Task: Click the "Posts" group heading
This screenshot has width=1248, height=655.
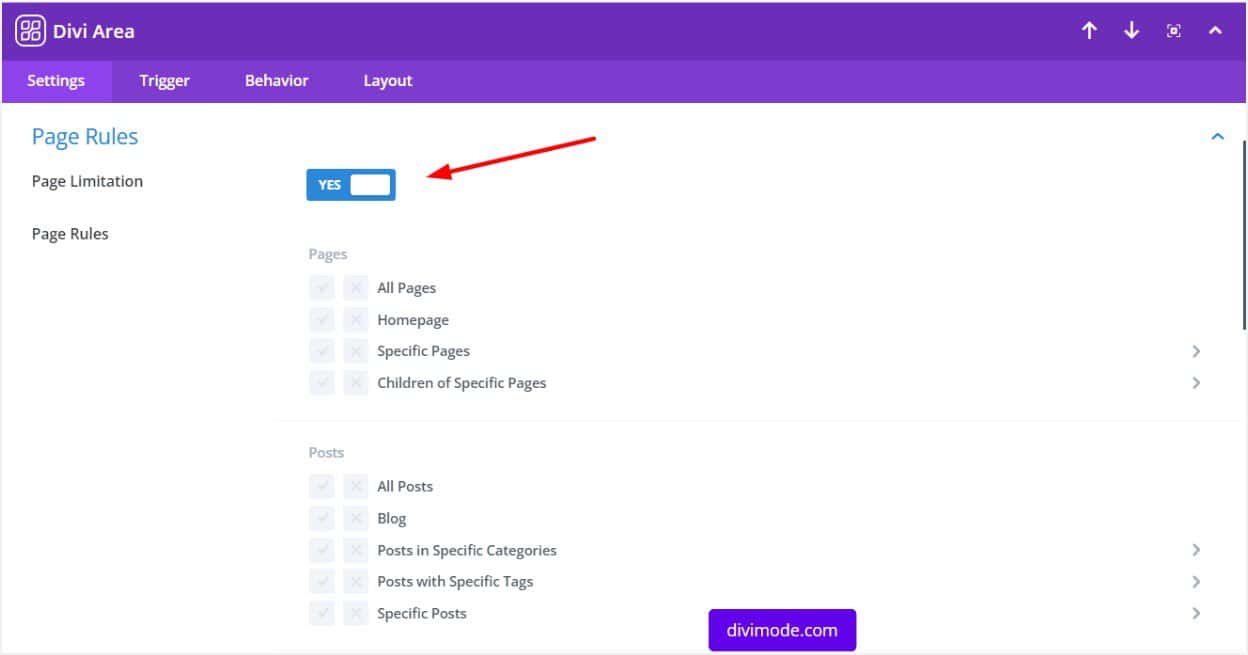Action: point(326,453)
